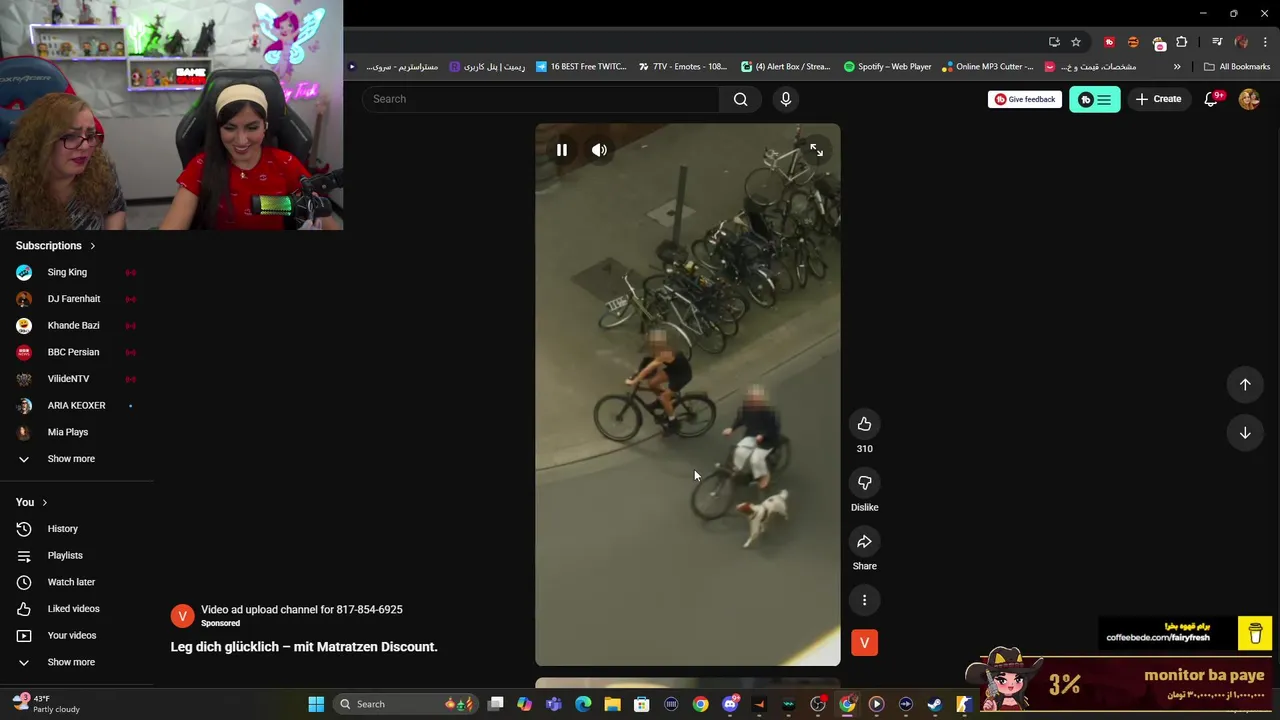Open the browser Extensions puzzle icon
Screen dimensions: 1280x720
(1182, 42)
